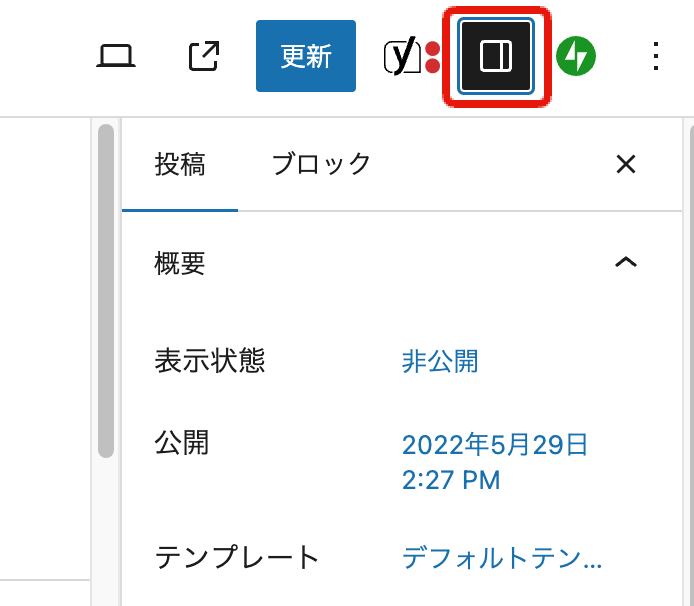Switch to the ブロック tab
The image size is (694, 606).
[321, 164]
